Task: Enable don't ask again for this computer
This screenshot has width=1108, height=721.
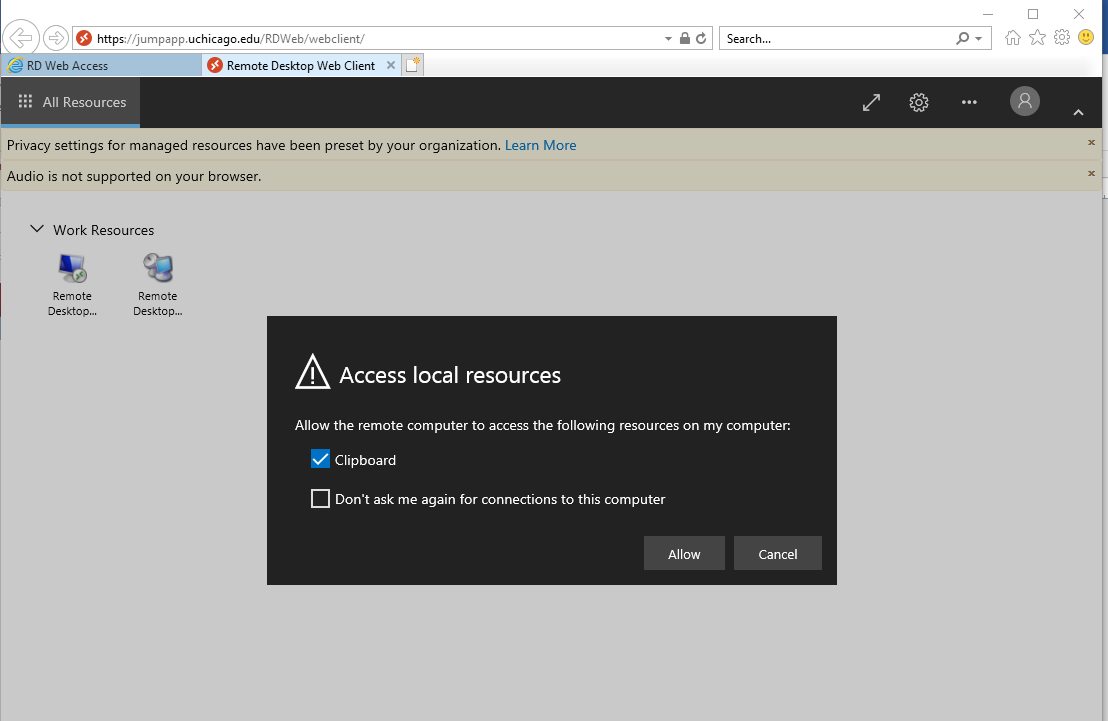Action: click(320, 498)
